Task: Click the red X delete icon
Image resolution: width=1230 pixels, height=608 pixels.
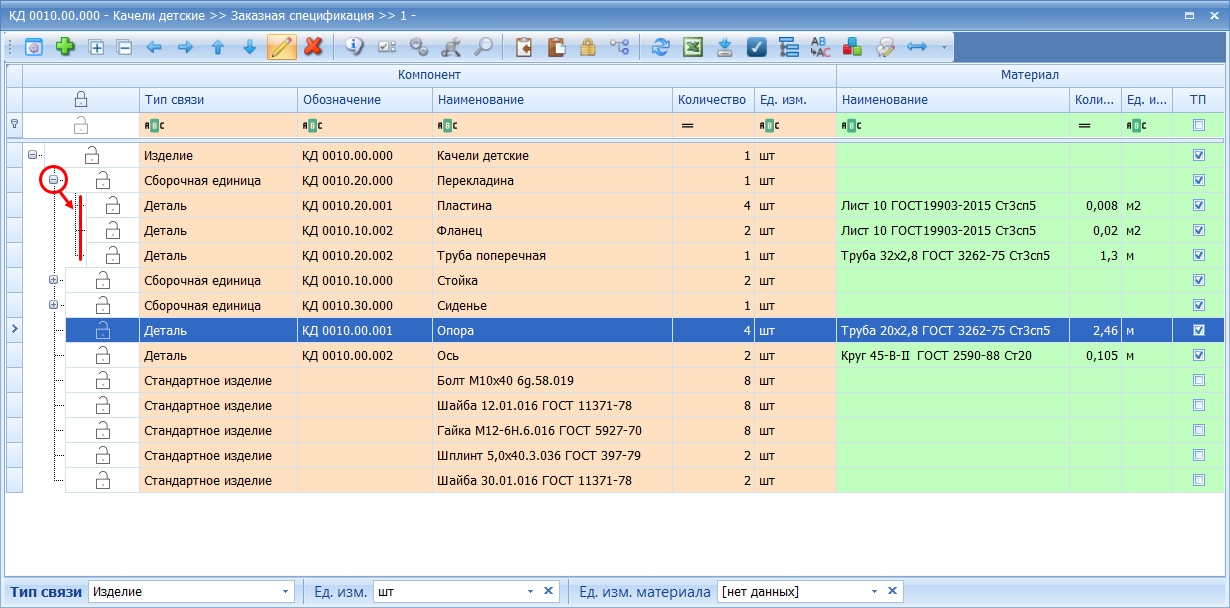Action: point(313,47)
